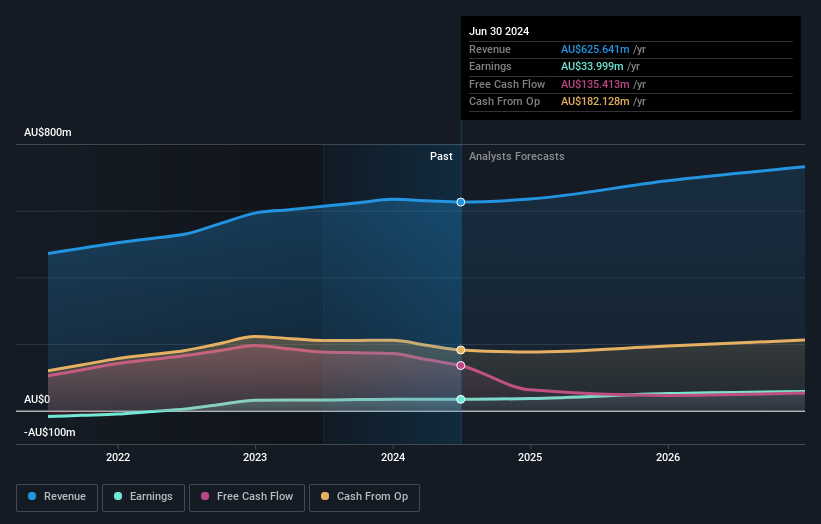821x524 pixels.
Task: Click the 2023 x-axis label
Action: (255, 457)
